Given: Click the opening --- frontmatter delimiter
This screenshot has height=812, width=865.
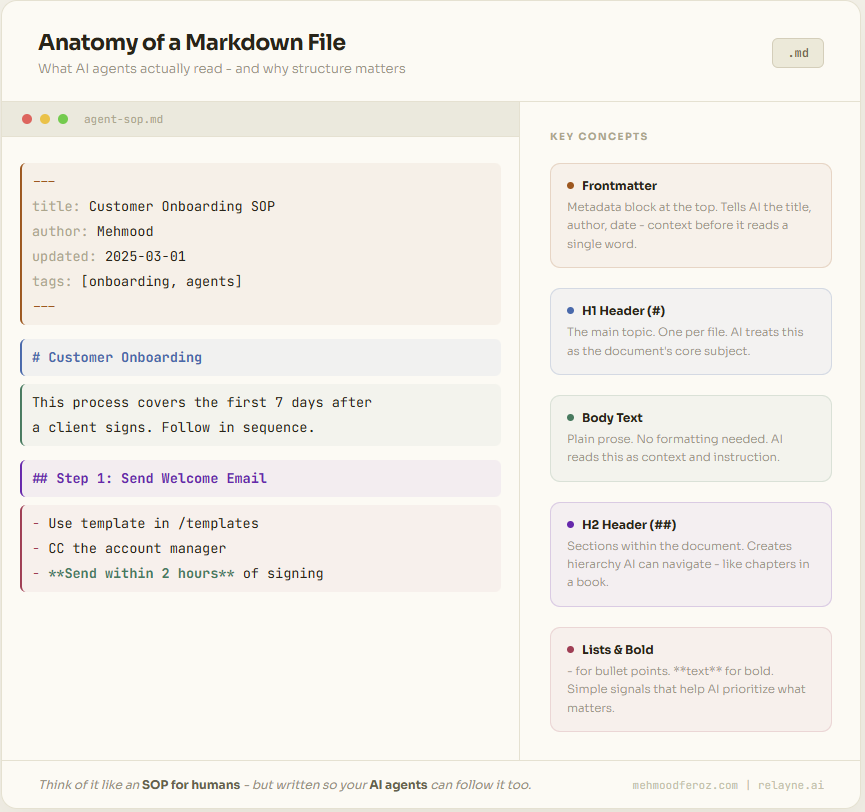Looking at the screenshot, I should click(44, 181).
